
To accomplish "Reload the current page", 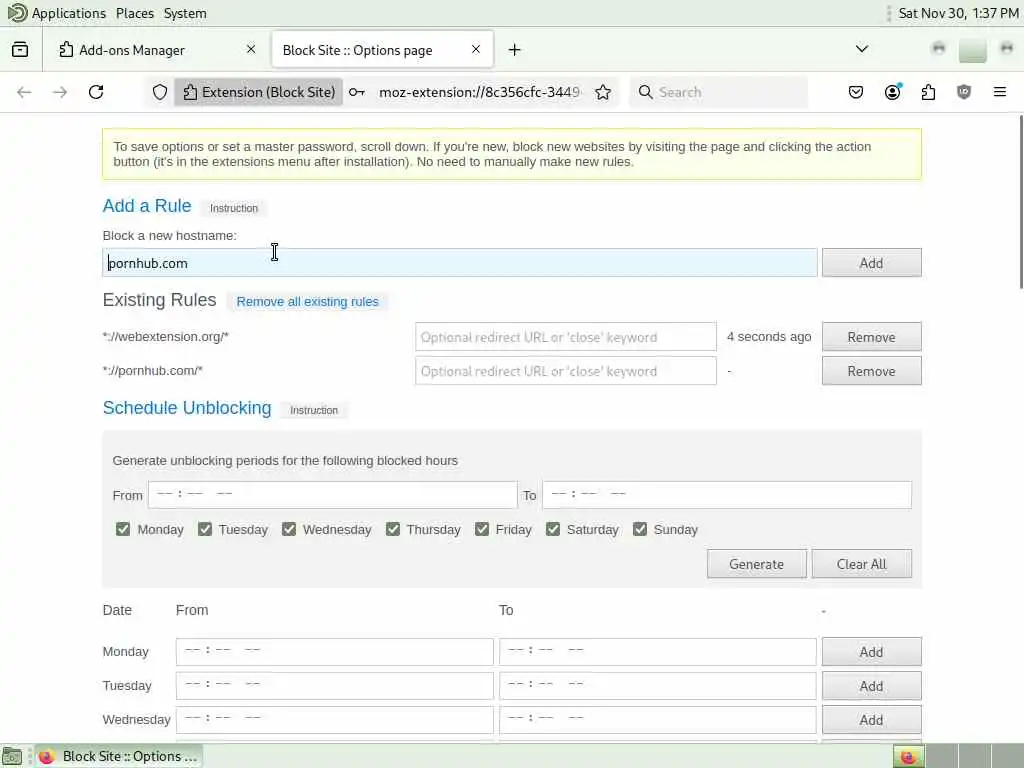I will coord(96,92).
